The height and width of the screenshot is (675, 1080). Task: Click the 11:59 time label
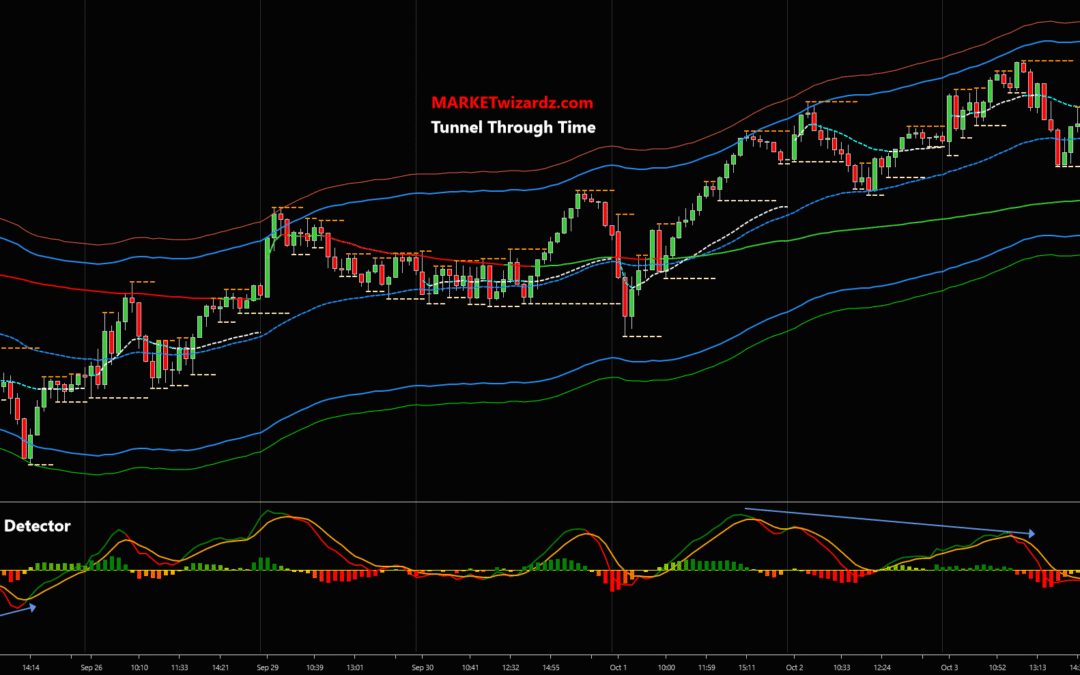(706, 667)
